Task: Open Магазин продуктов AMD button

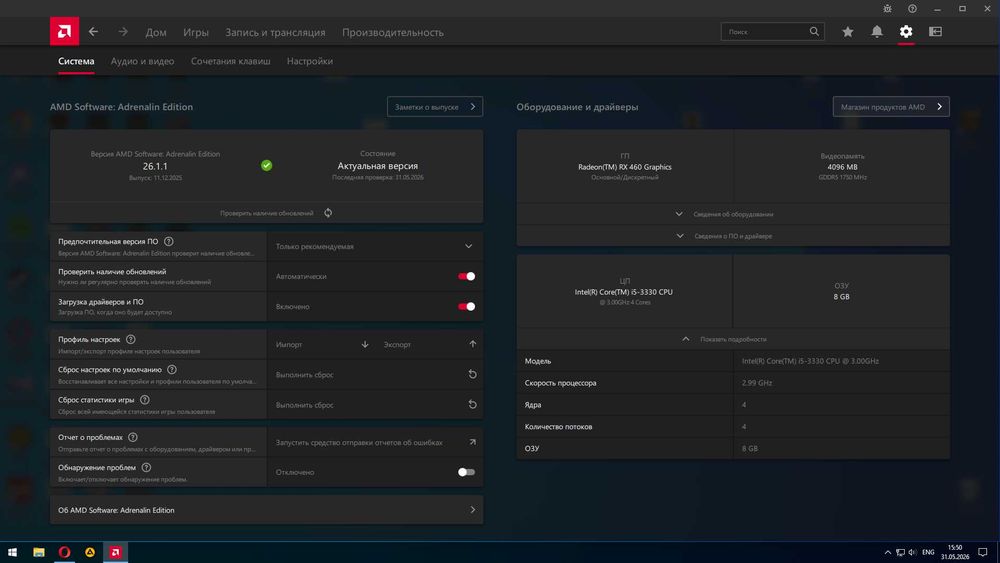Action: coord(891,106)
